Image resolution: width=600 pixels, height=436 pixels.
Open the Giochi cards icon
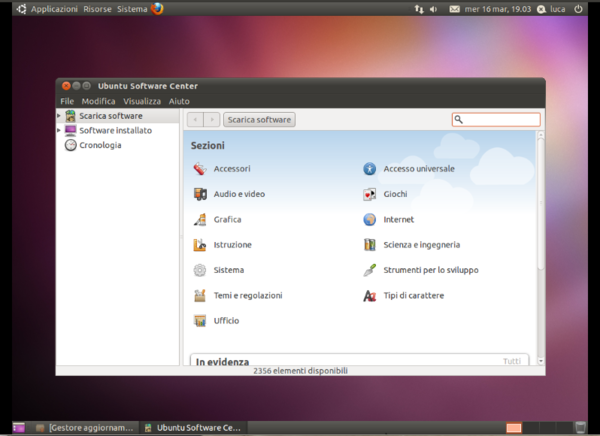pyautogui.click(x=370, y=194)
